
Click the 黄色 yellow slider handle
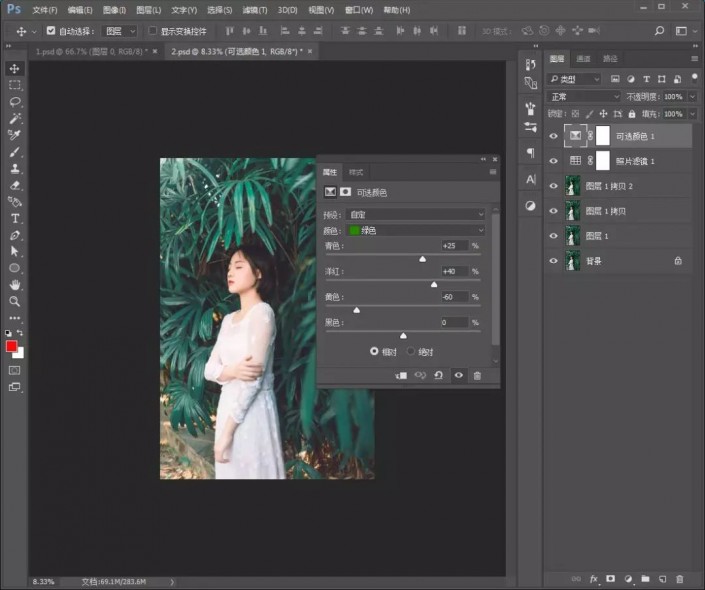(x=356, y=310)
